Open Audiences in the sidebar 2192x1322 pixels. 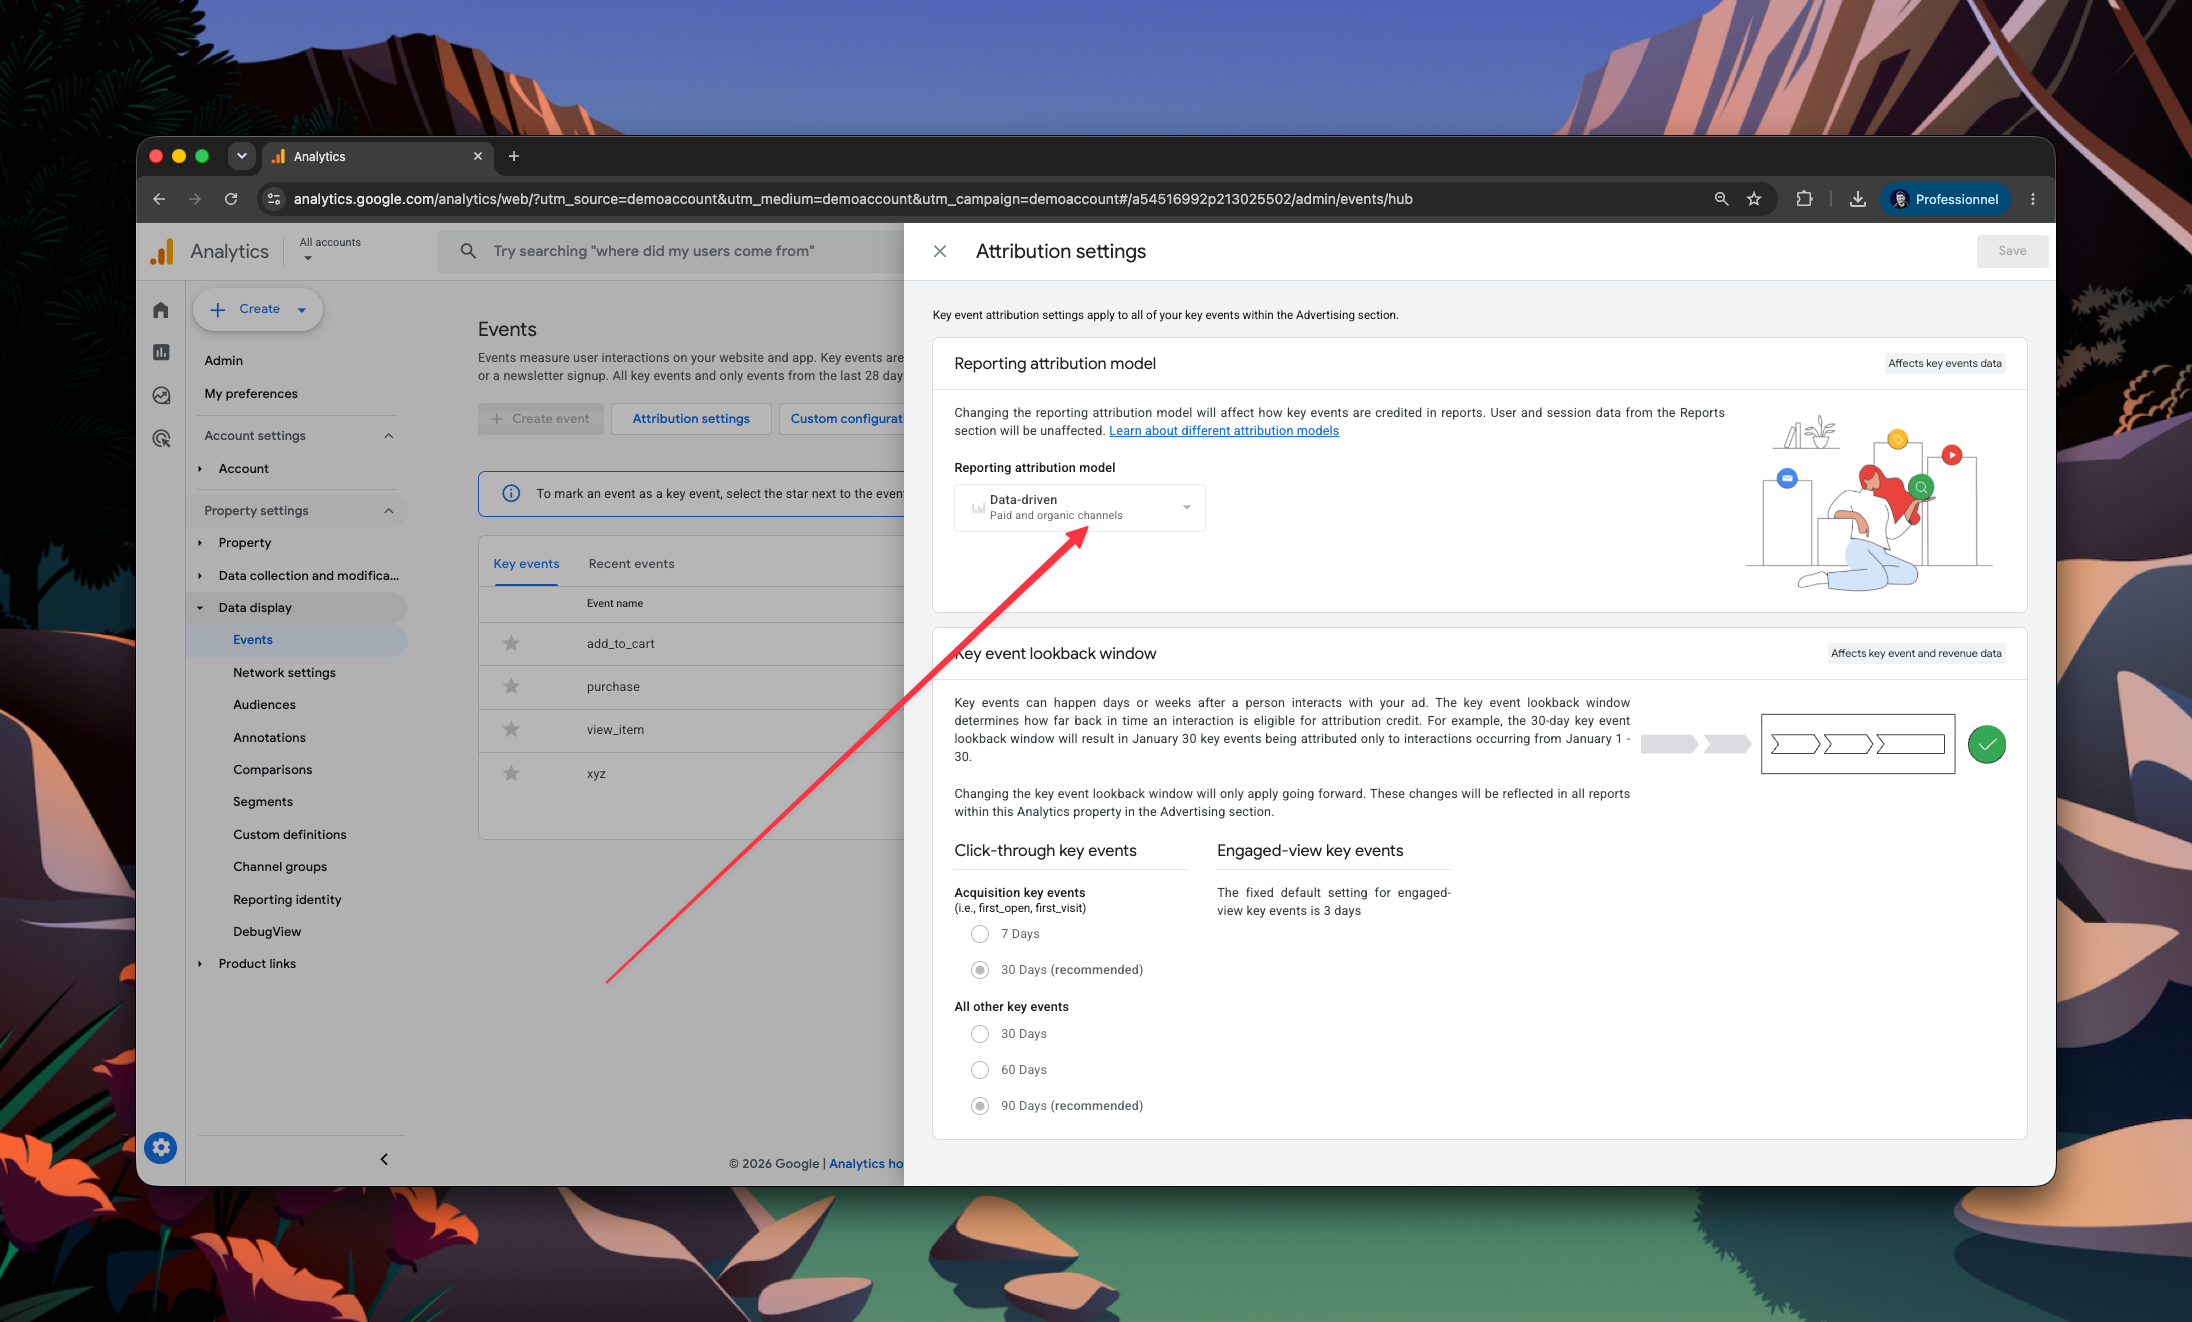(x=264, y=705)
